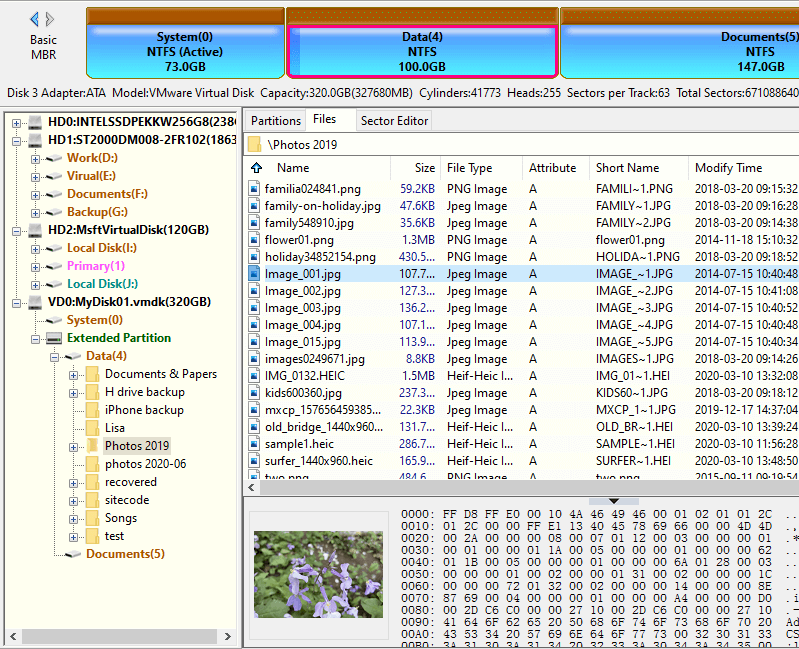Click the HD0 Intel SSD disk icon
Viewport: 799px width, 649px height.
click(35, 122)
